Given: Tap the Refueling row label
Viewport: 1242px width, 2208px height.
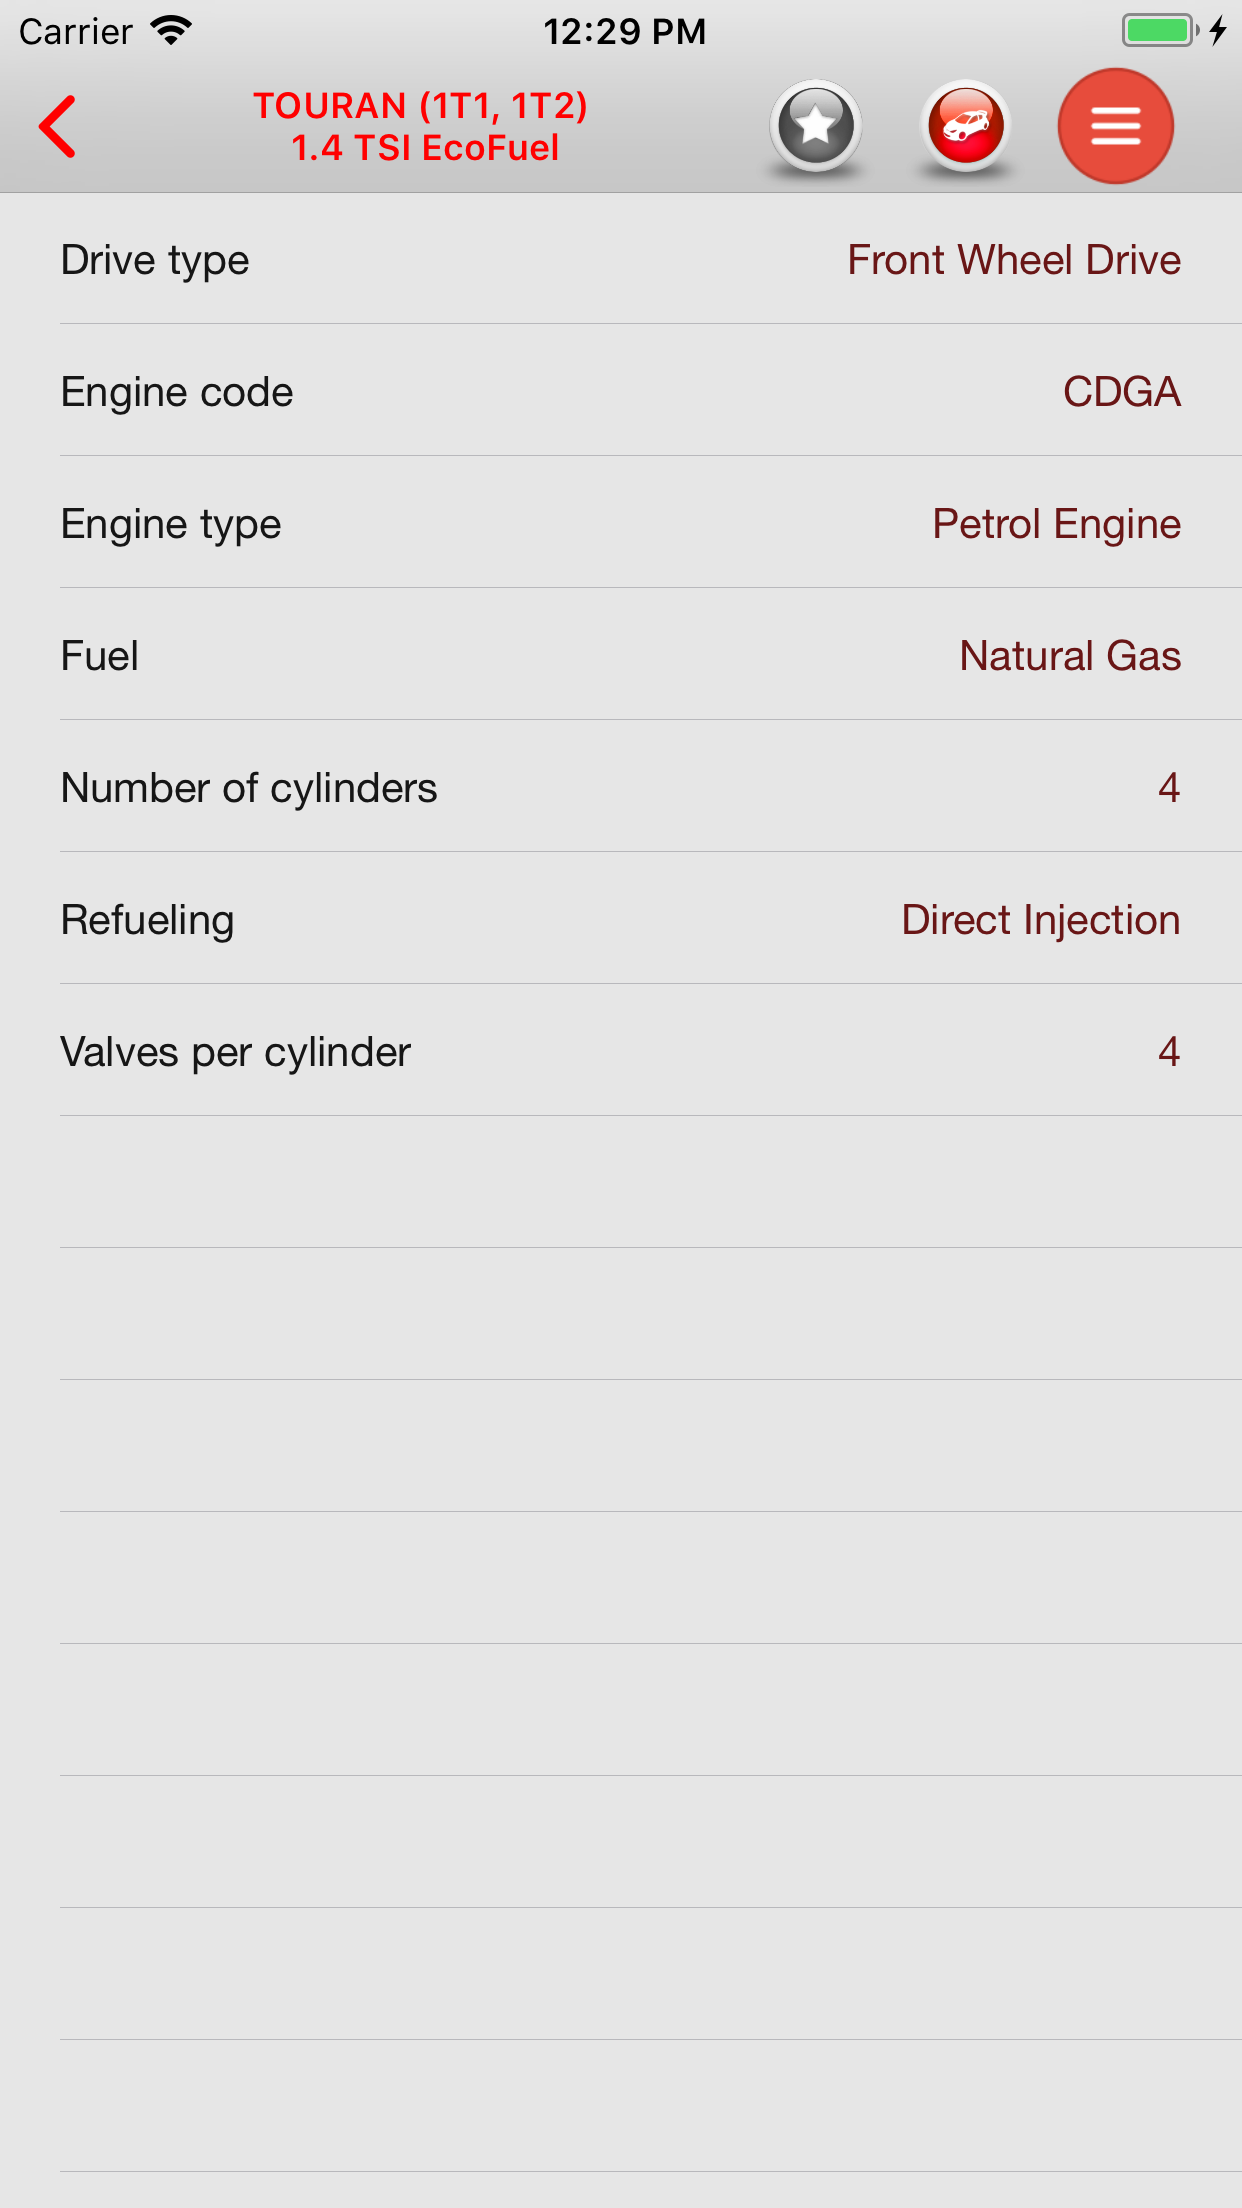Looking at the screenshot, I should pyautogui.click(x=148, y=920).
